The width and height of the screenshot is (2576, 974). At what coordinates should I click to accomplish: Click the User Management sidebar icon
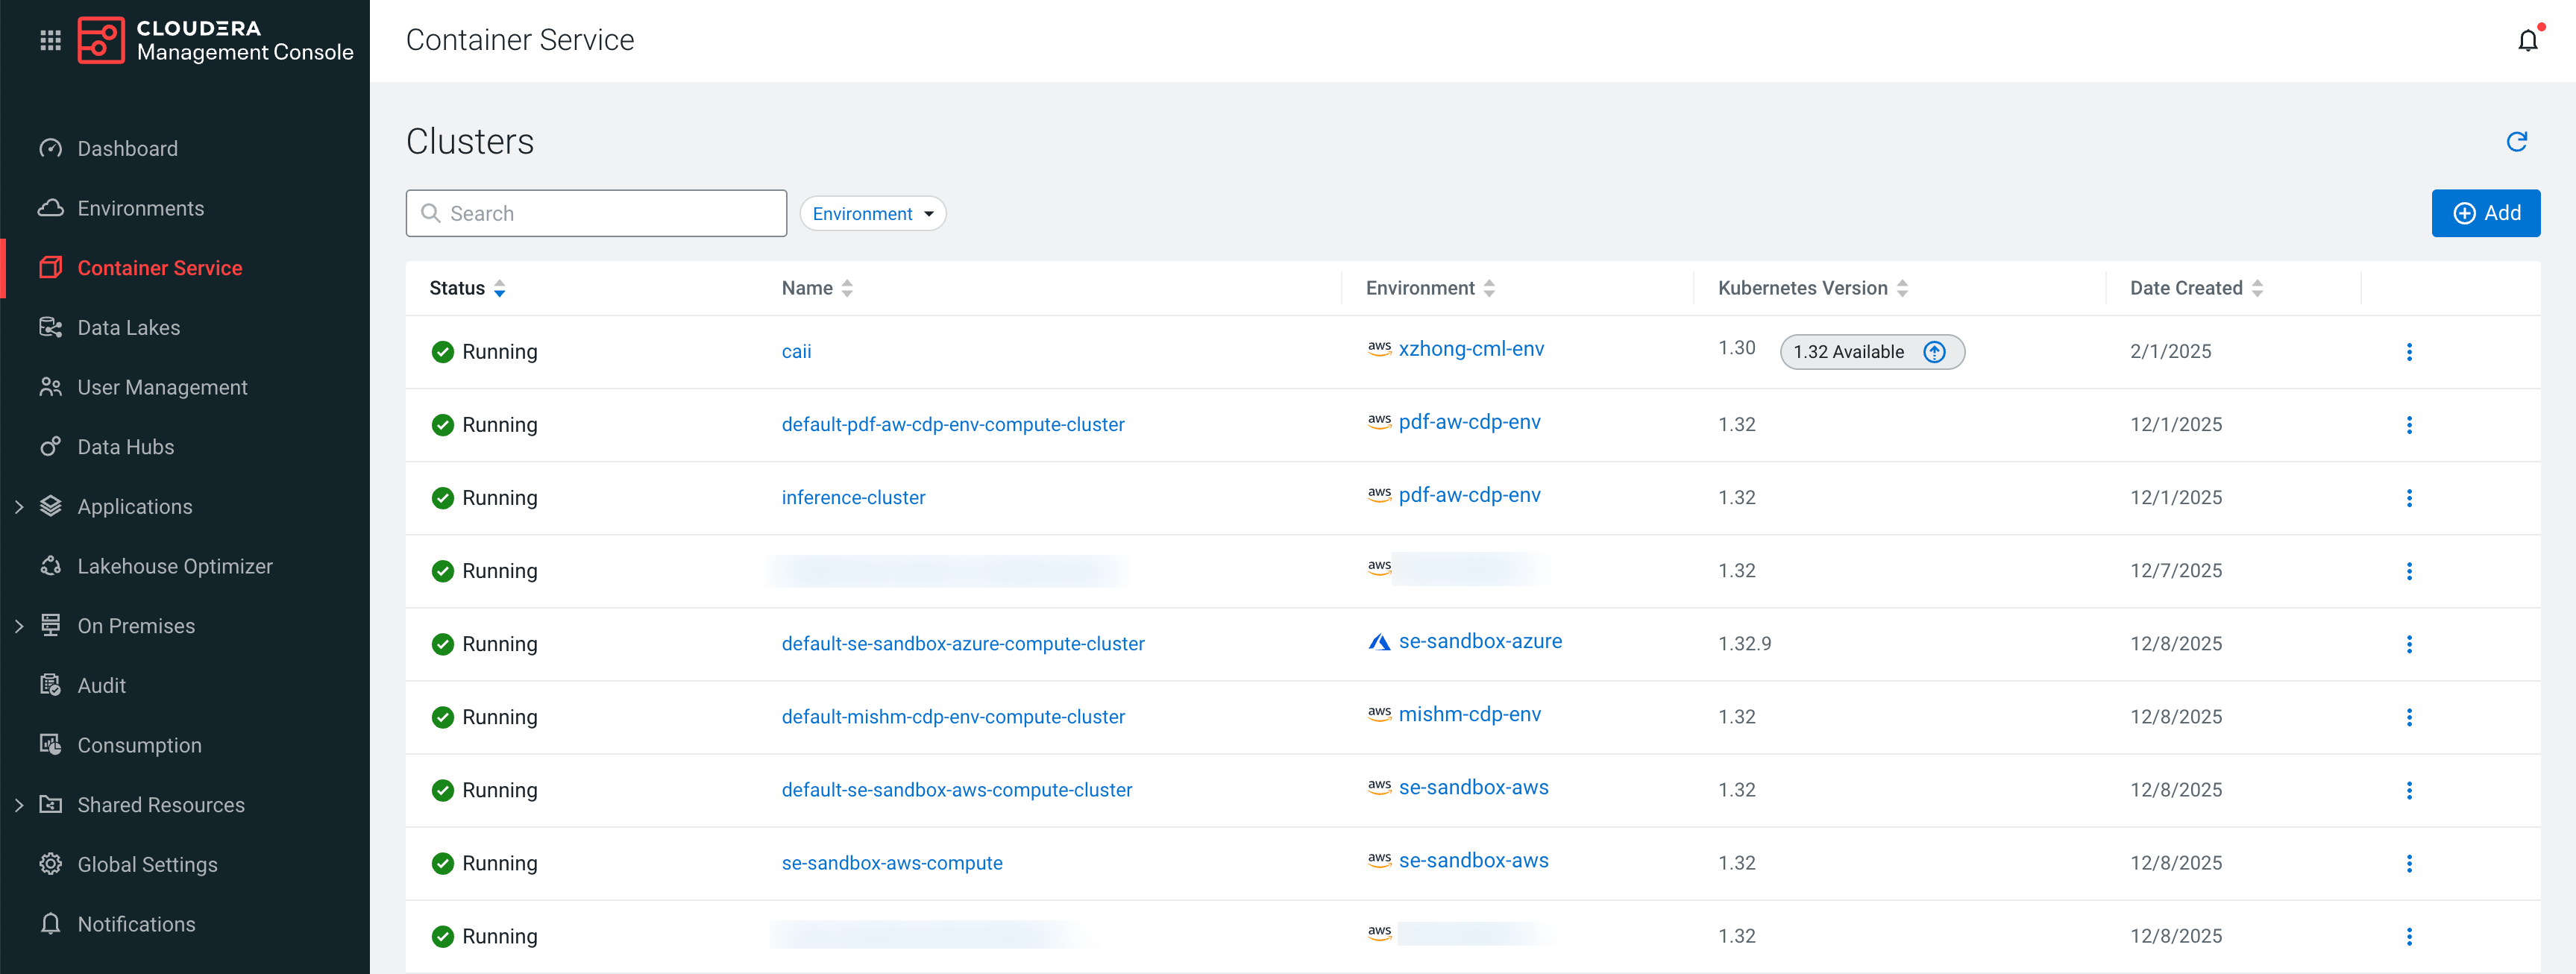(51, 386)
